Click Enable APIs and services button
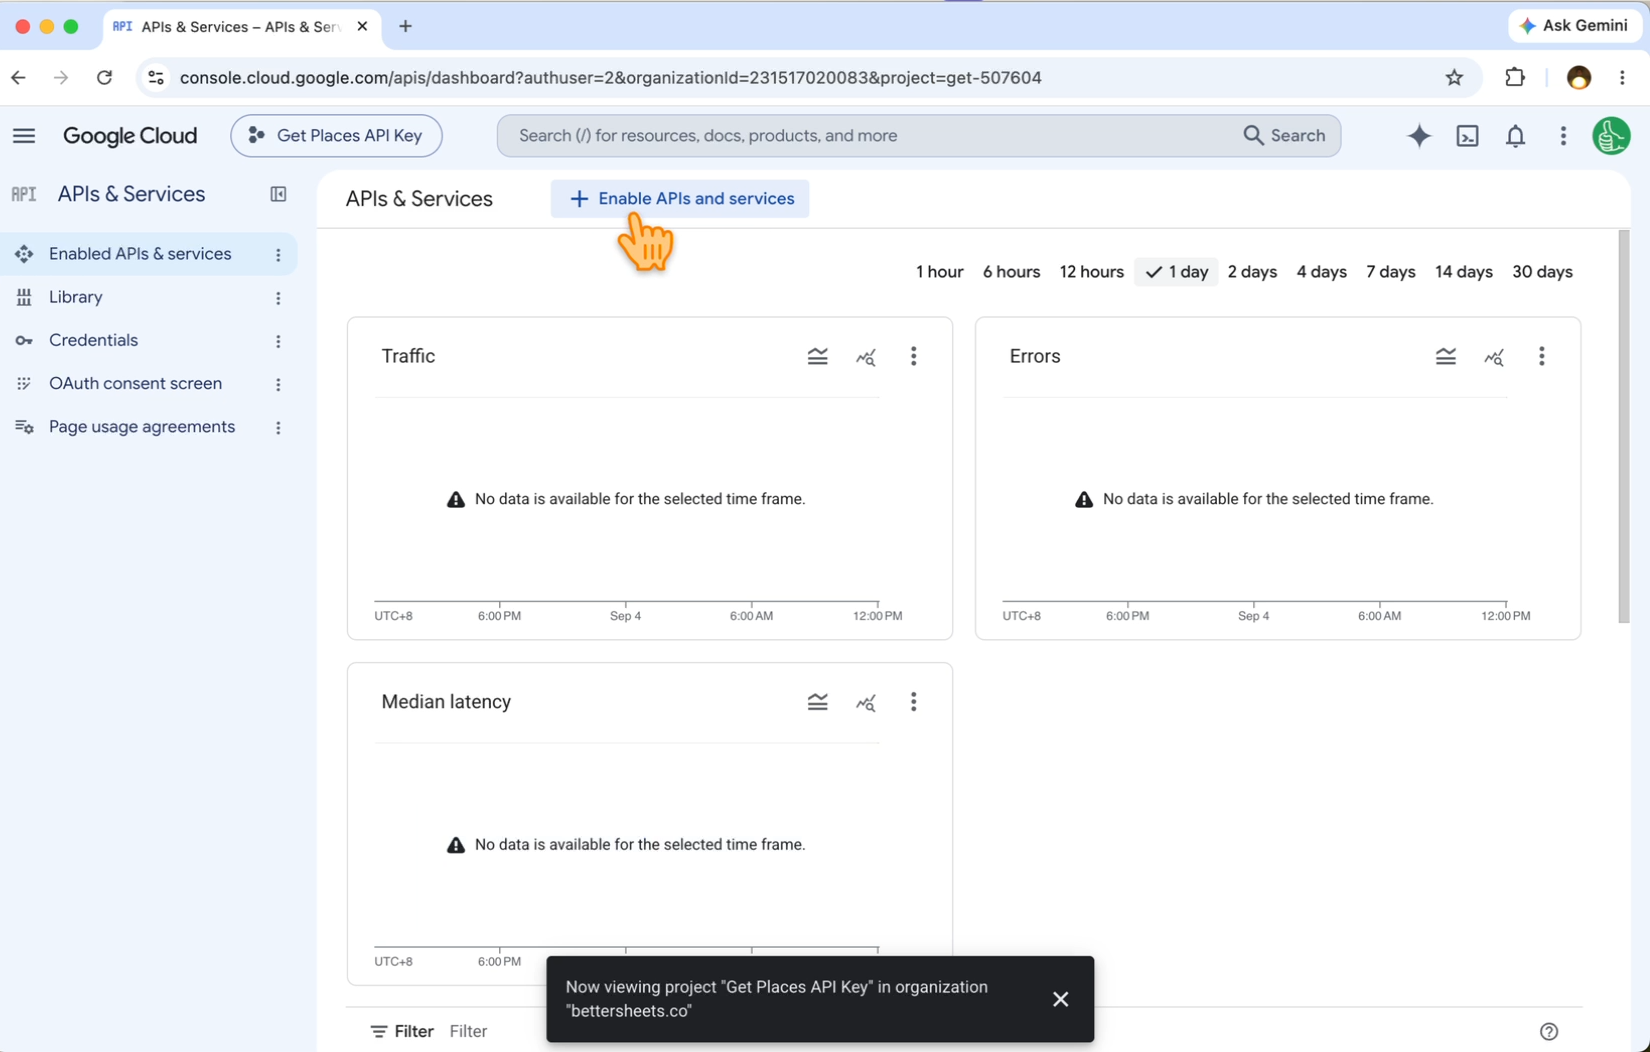Image resolution: width=1650 pixels, height=1052 pixels. (x=680, y=198)
